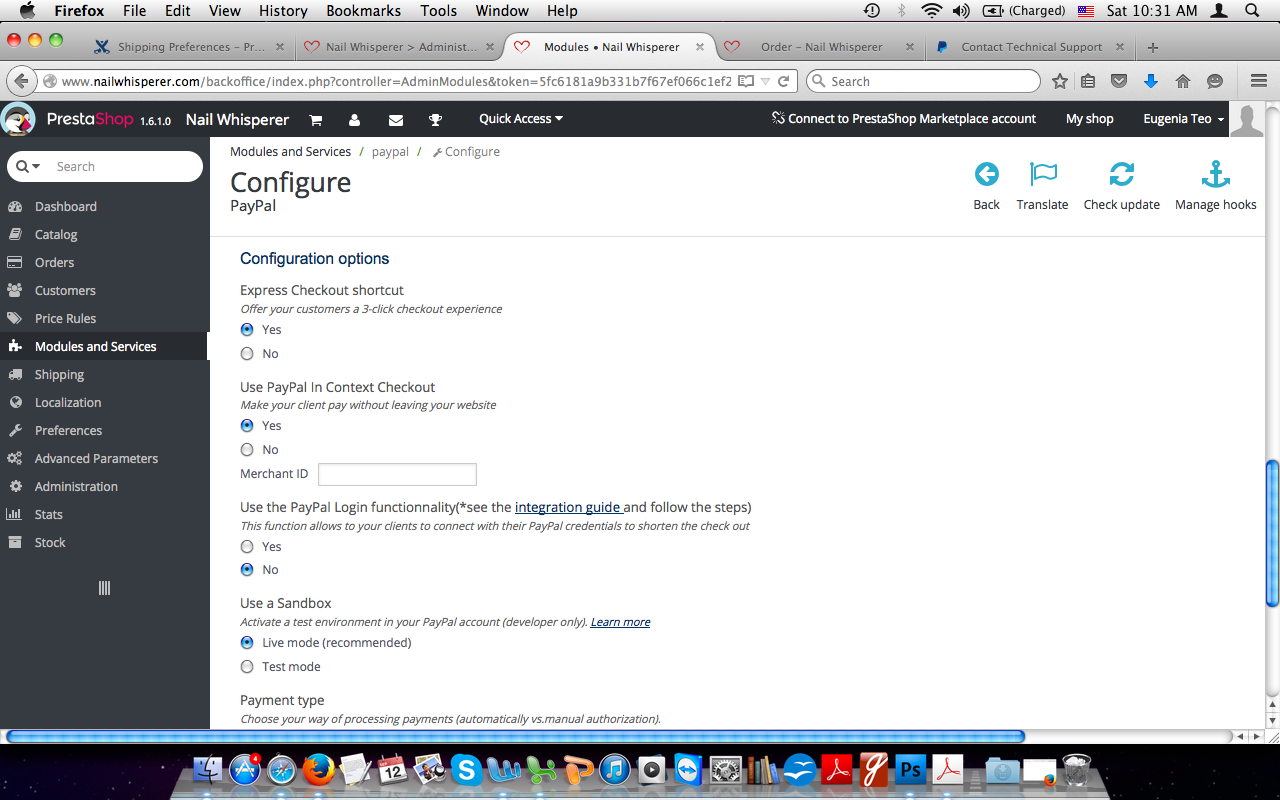The image size is (1280, 800).
Task: Open Manage hooks via the anchor icon
Action: tap(1215, 175)
